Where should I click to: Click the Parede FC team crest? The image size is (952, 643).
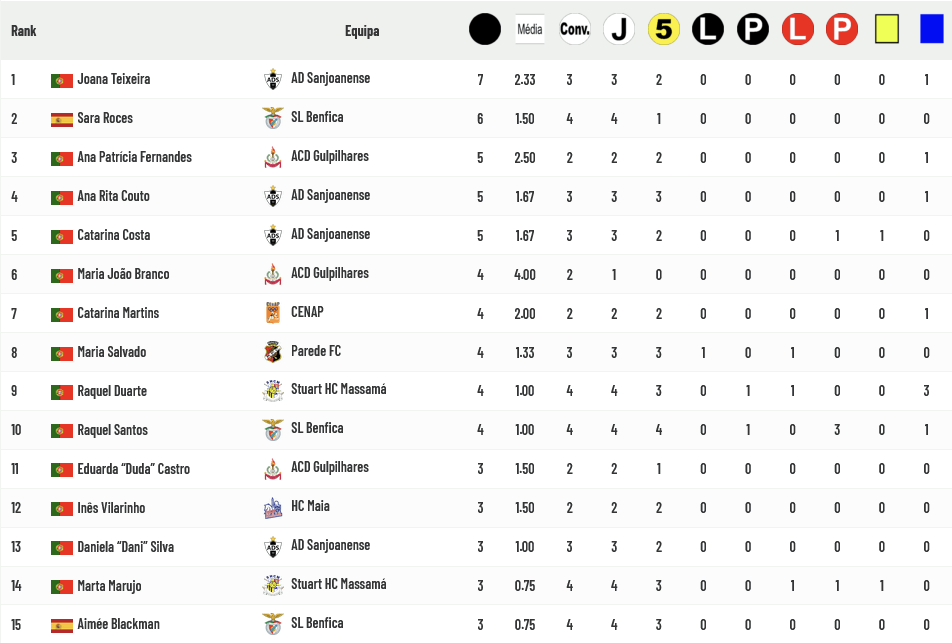click(x=273, y=352)
